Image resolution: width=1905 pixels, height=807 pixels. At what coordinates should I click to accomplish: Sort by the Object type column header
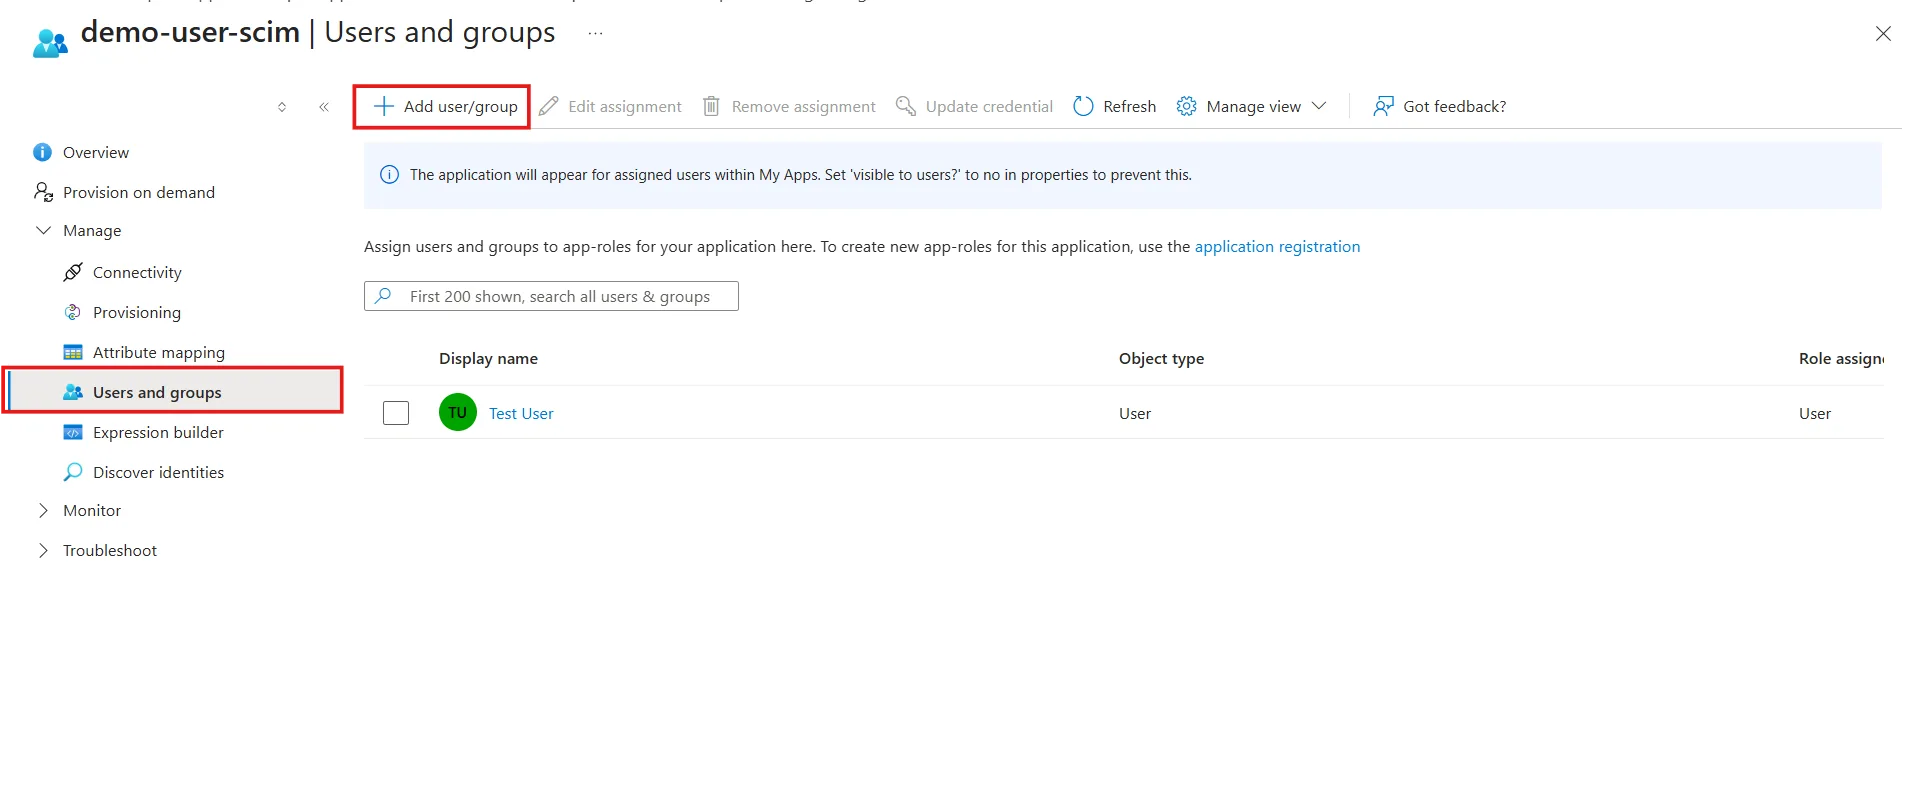pos(1161,358)
